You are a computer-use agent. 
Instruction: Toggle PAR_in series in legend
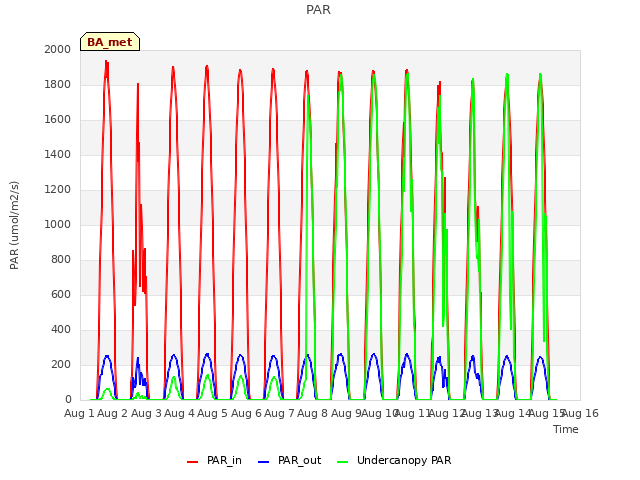tap(224, 460)
